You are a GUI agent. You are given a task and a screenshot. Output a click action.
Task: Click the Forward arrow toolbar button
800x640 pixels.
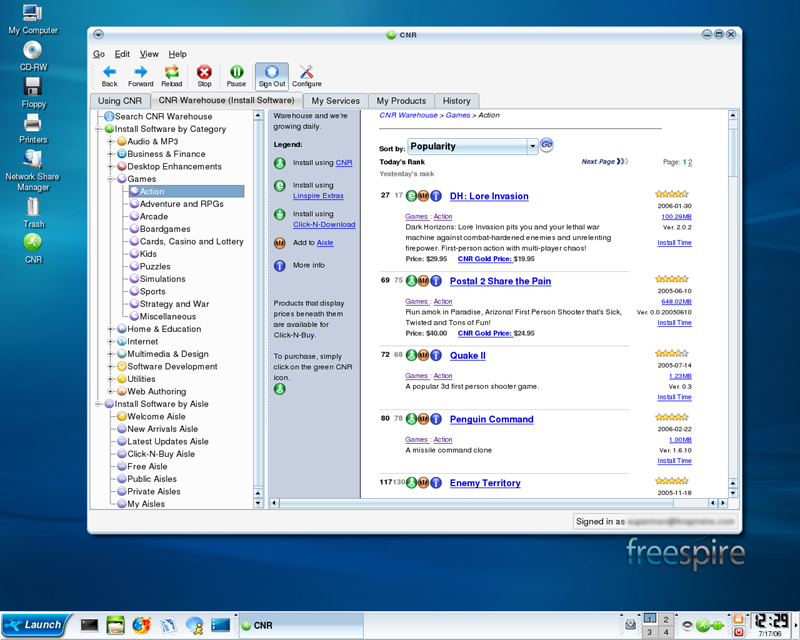pyautogui.click(x=140, y=76)
